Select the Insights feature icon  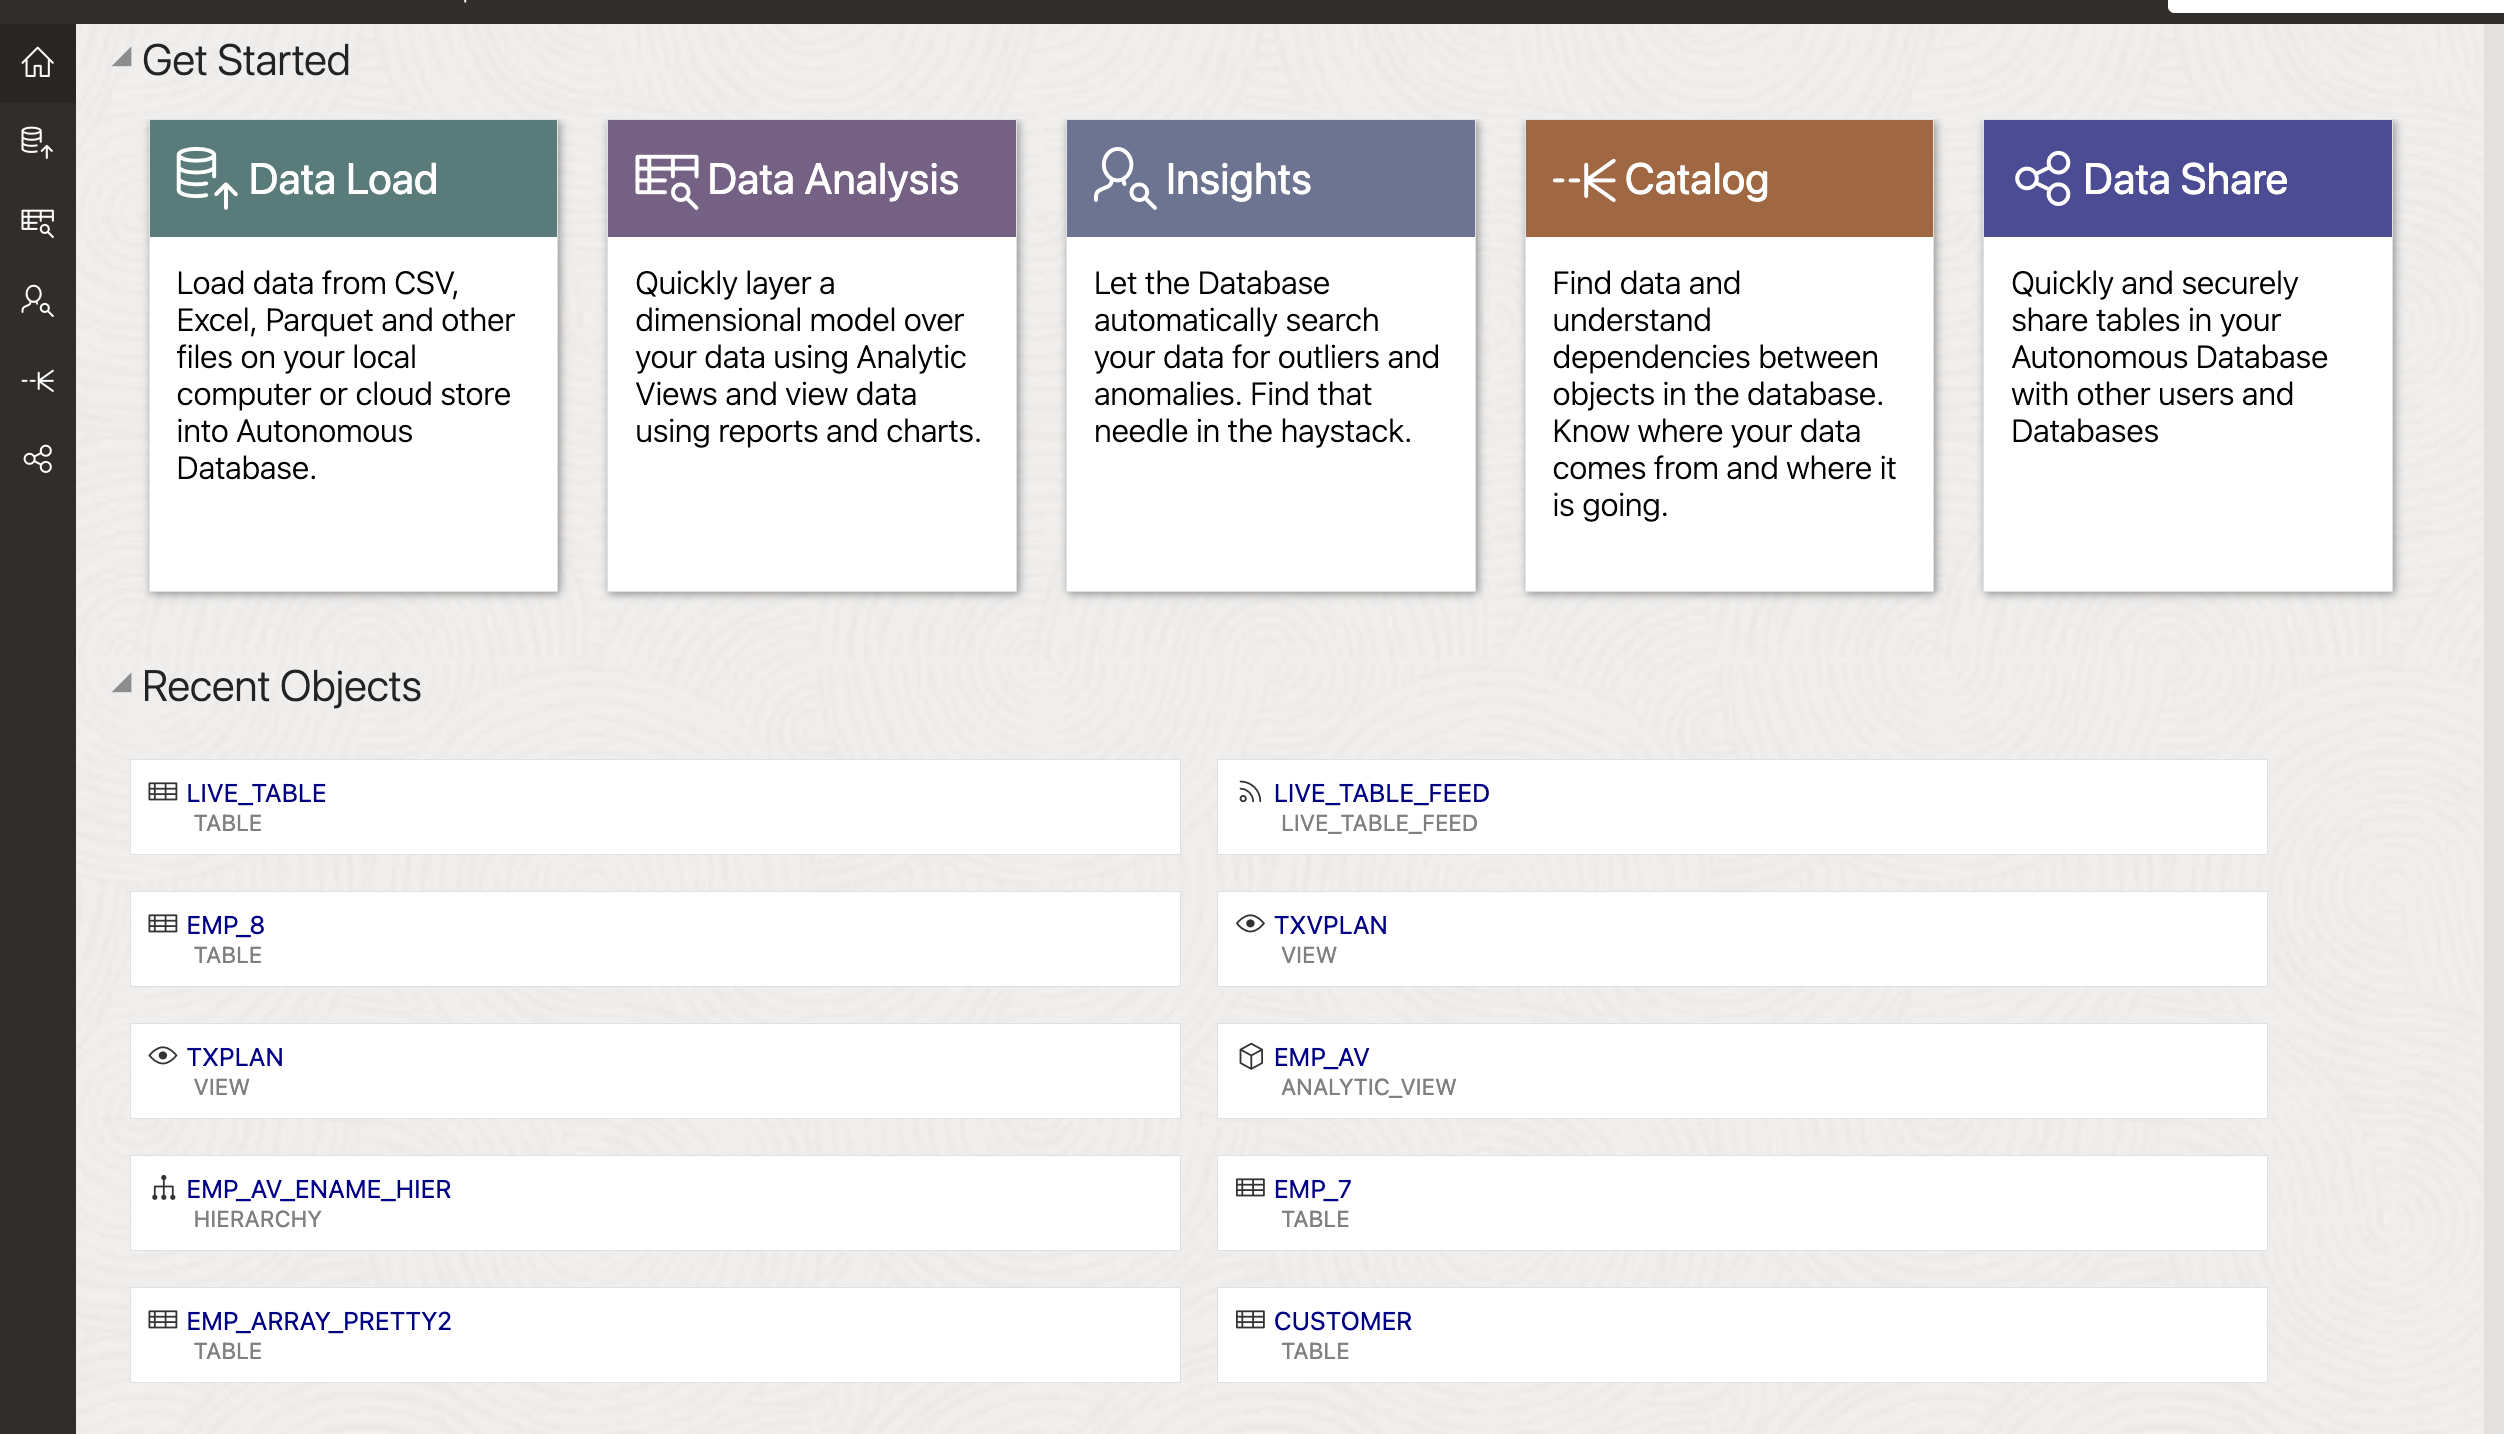coord(1120,177)
